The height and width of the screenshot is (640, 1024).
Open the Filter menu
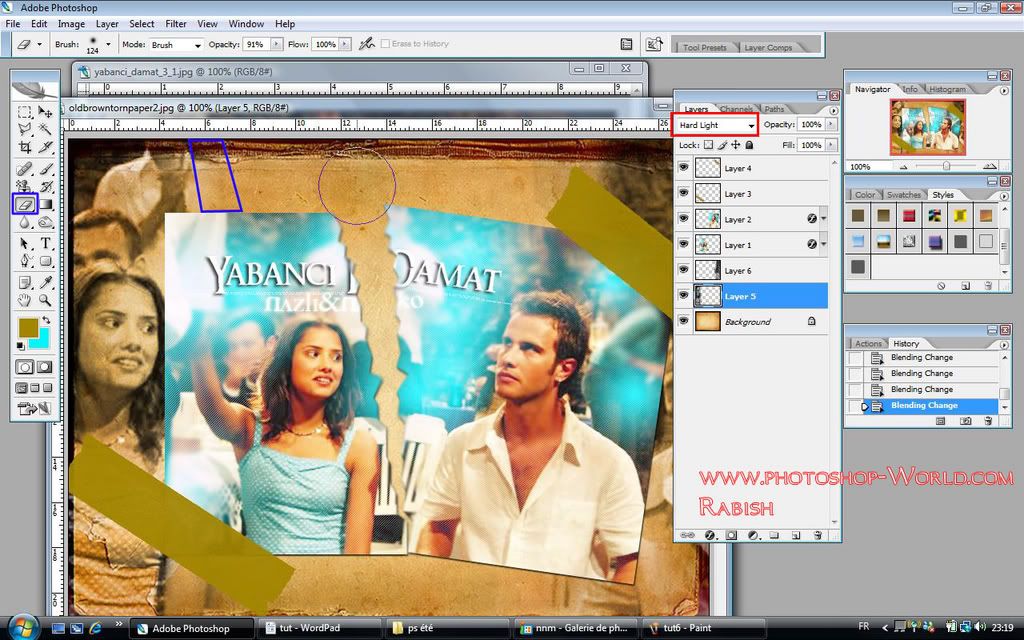tap(176, 24)
